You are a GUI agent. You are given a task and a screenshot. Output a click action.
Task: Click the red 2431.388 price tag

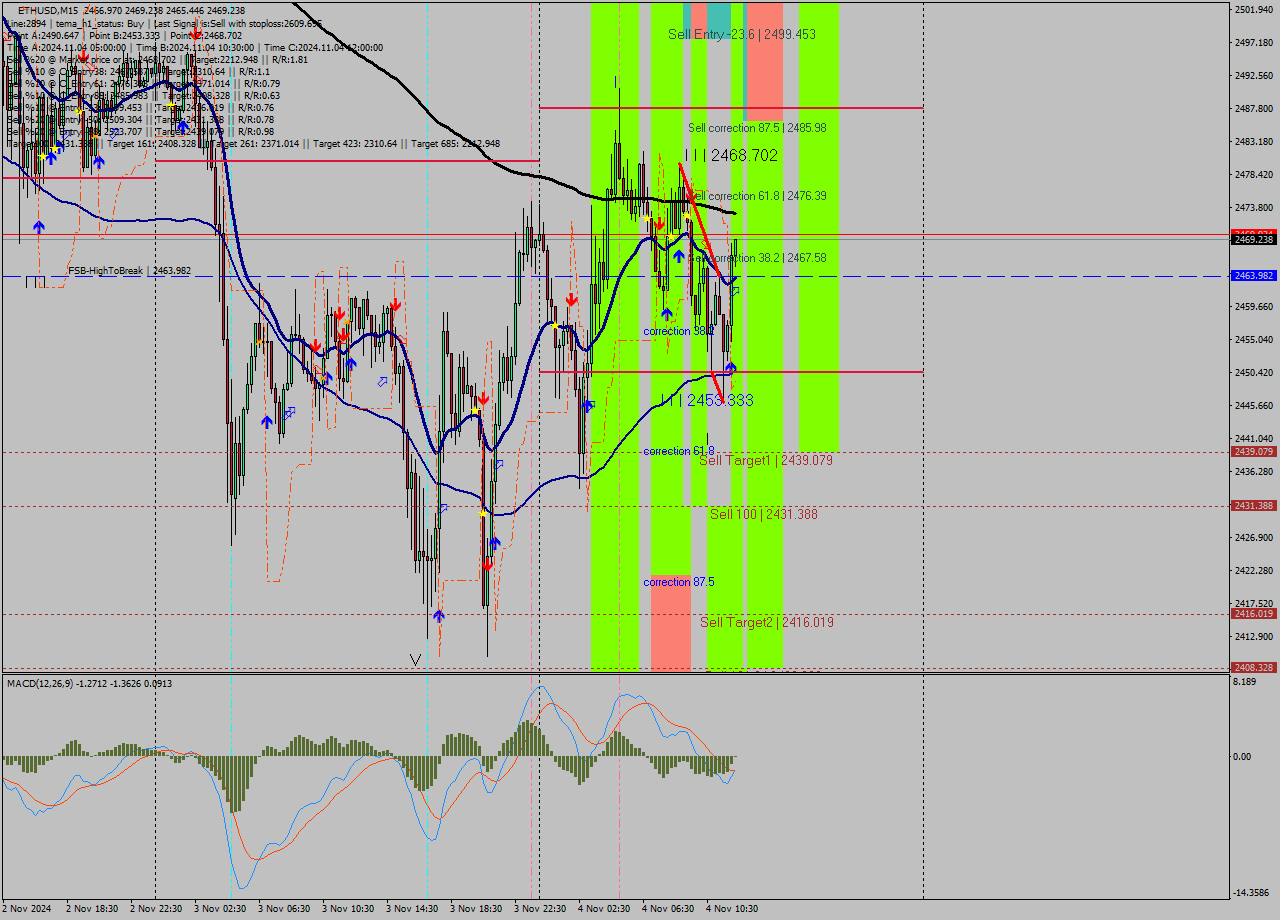(x=1254, y=506)
